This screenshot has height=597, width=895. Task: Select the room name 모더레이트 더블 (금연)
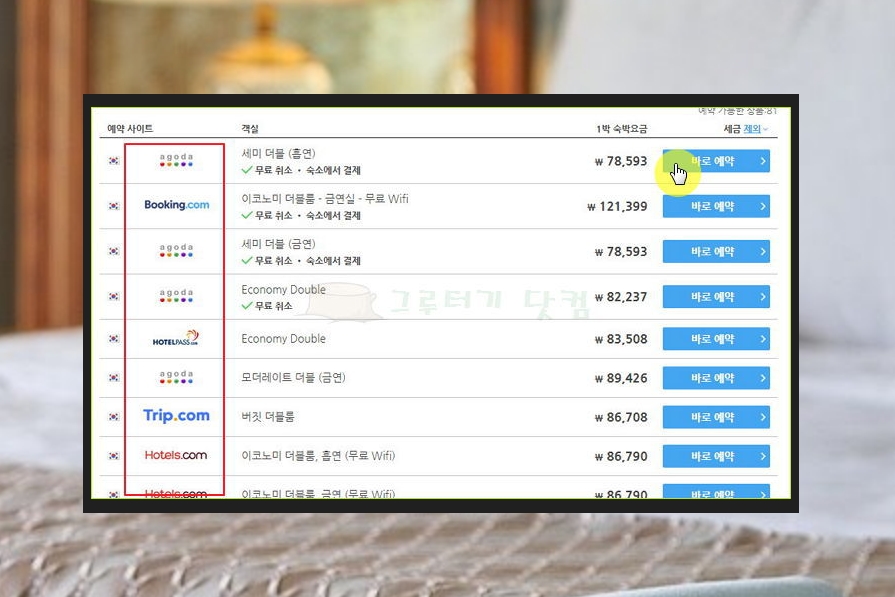(x=293, y=377)
